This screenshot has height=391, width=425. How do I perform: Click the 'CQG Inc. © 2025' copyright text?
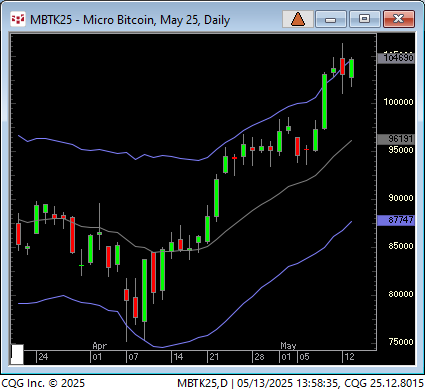pyautogui.click(x=43, y=383)
